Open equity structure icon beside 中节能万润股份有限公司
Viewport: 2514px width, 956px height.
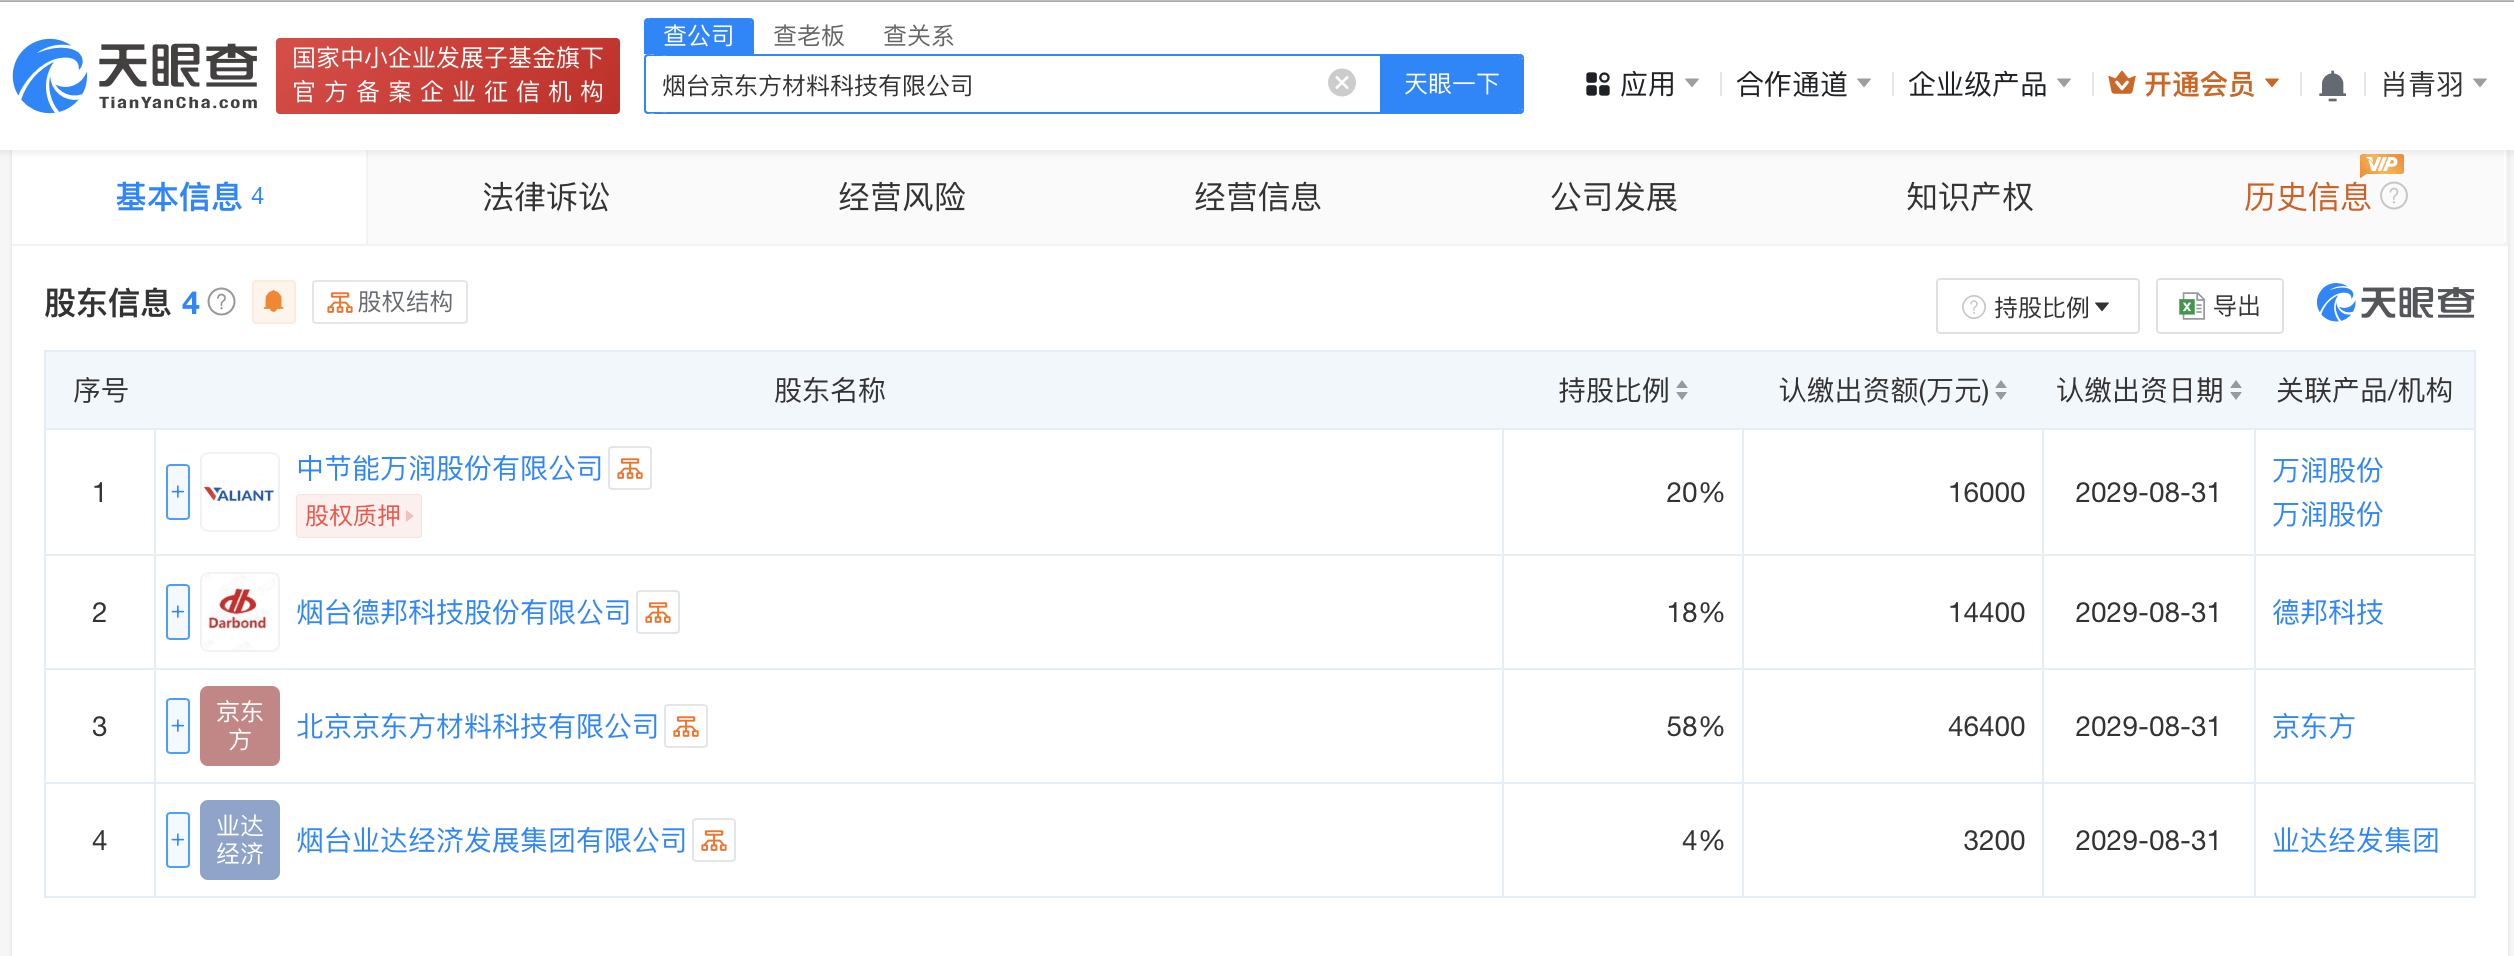[x=630, y=468]
